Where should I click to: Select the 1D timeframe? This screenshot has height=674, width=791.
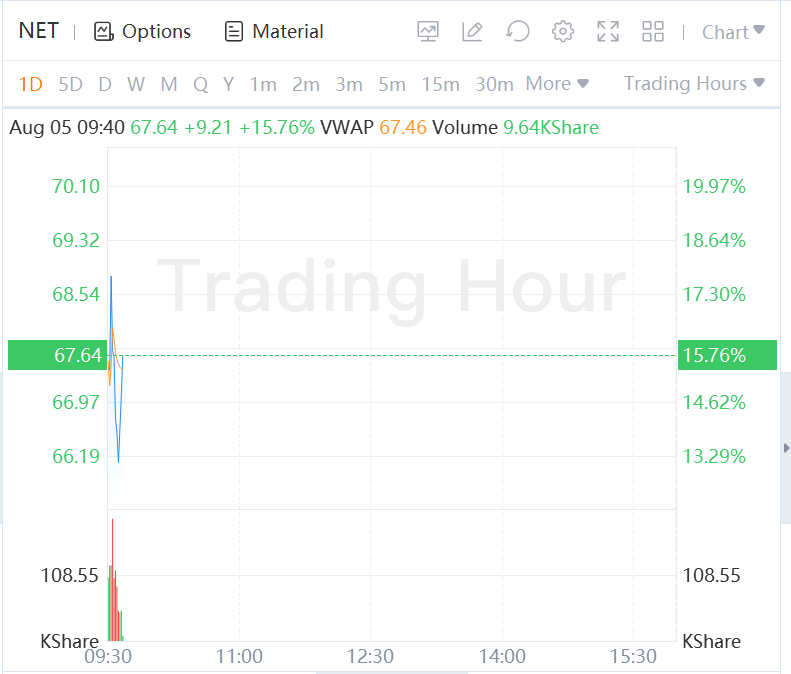(x=31, y=84)
